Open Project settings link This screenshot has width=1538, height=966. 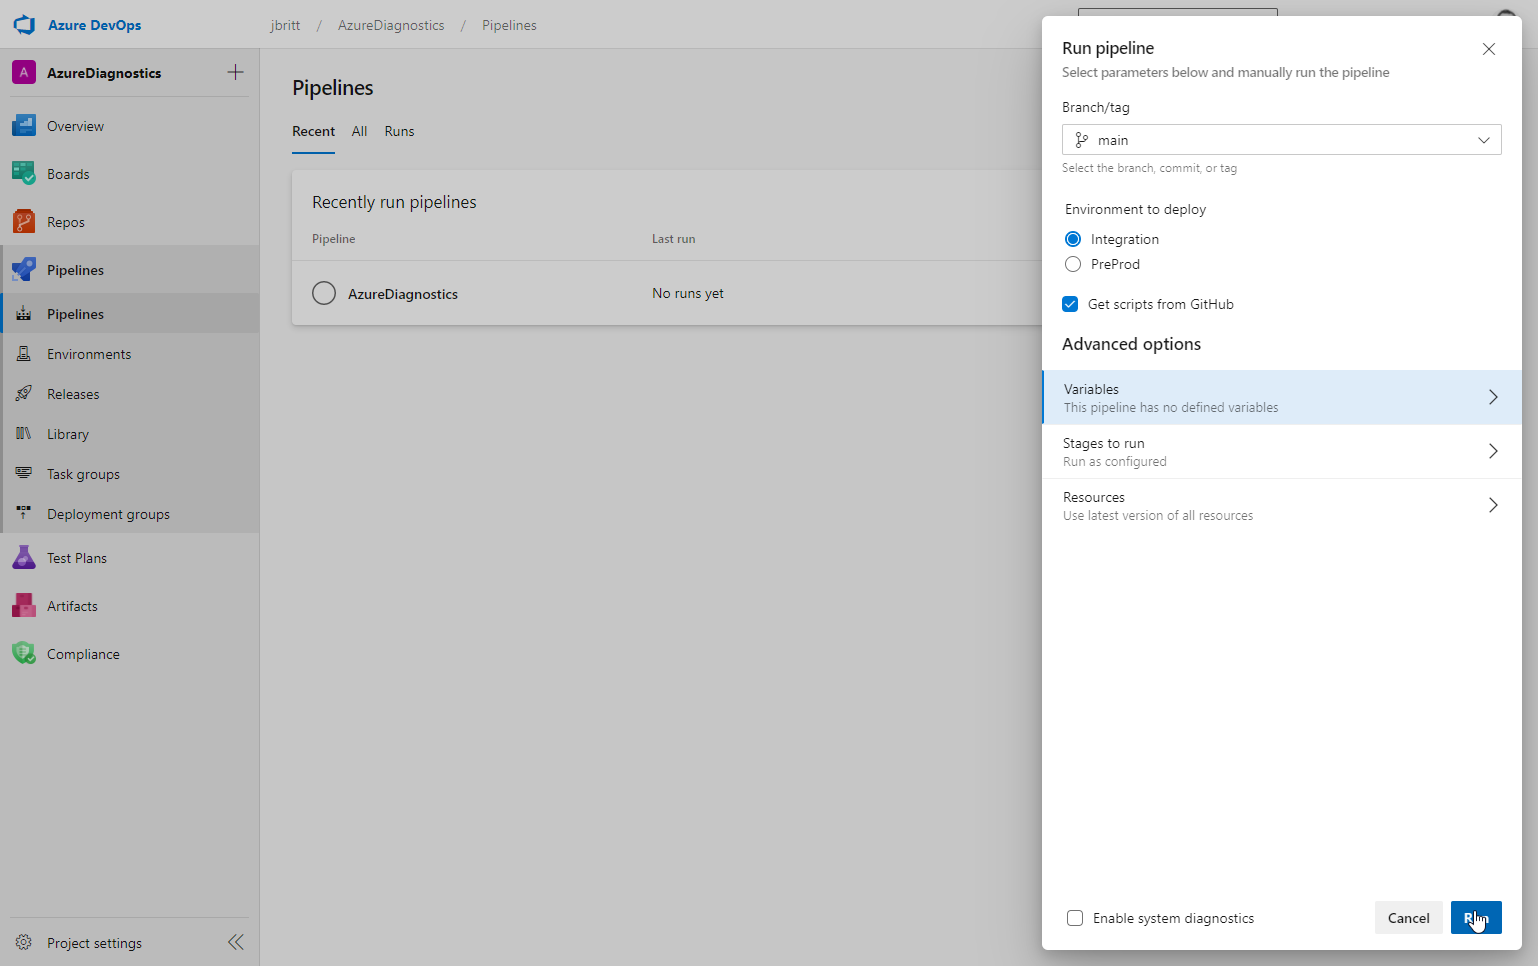pos(94,943)
